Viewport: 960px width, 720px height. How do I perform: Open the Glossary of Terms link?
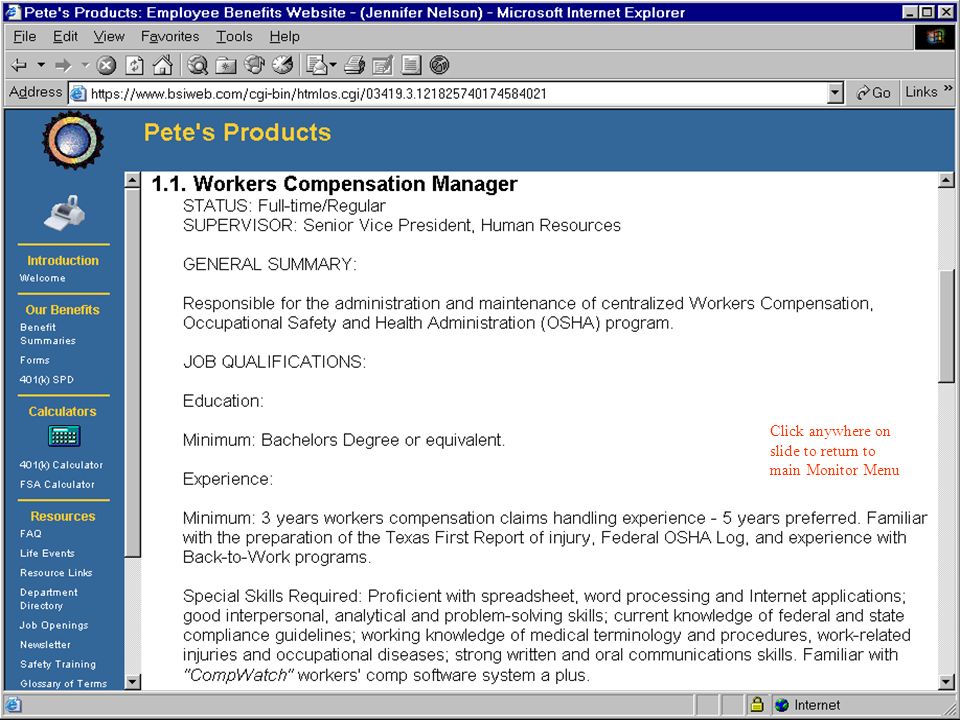pos(63,683)
